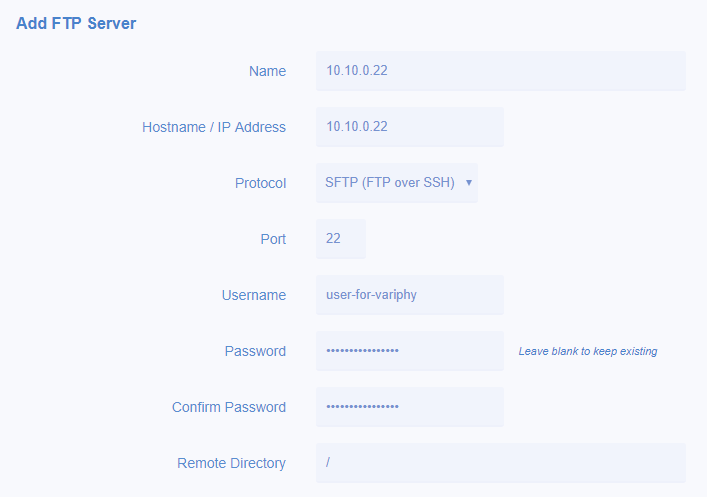Click the Leave blank to keep existing hint
This screenshot has height=497, width=707.
pos(588,351)
